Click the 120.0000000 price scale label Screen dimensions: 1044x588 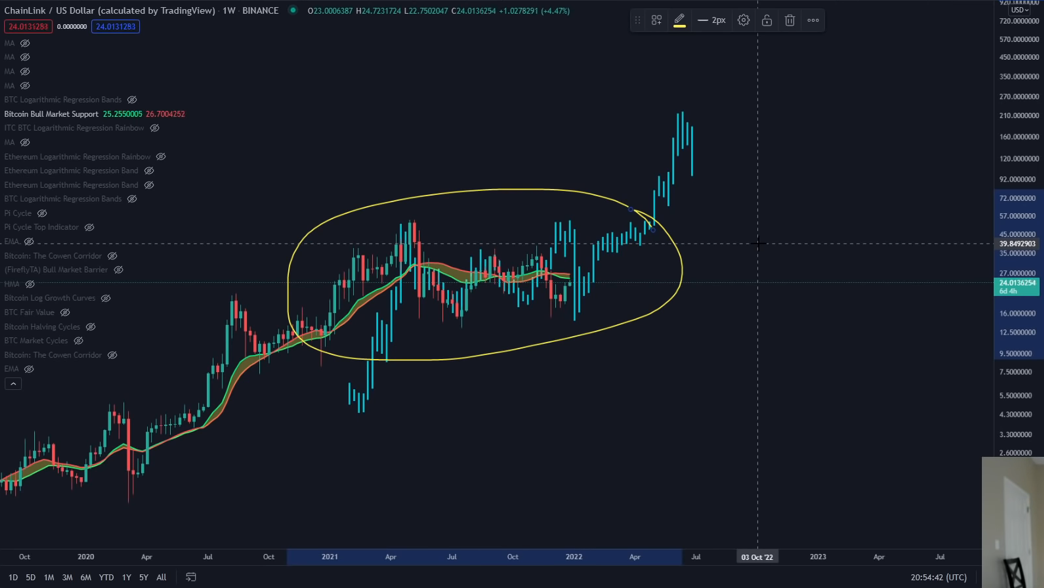[x=1019, y=159]
